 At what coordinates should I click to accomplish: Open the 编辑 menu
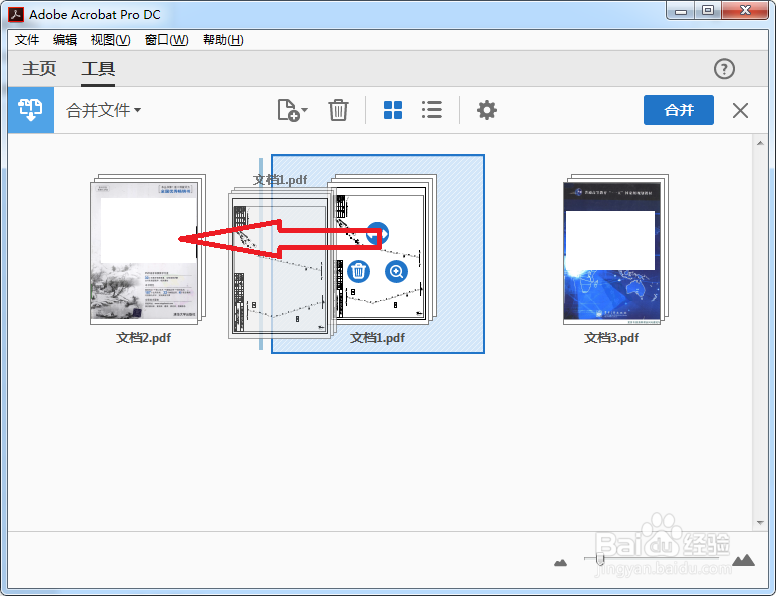click(x=65, y=40)
